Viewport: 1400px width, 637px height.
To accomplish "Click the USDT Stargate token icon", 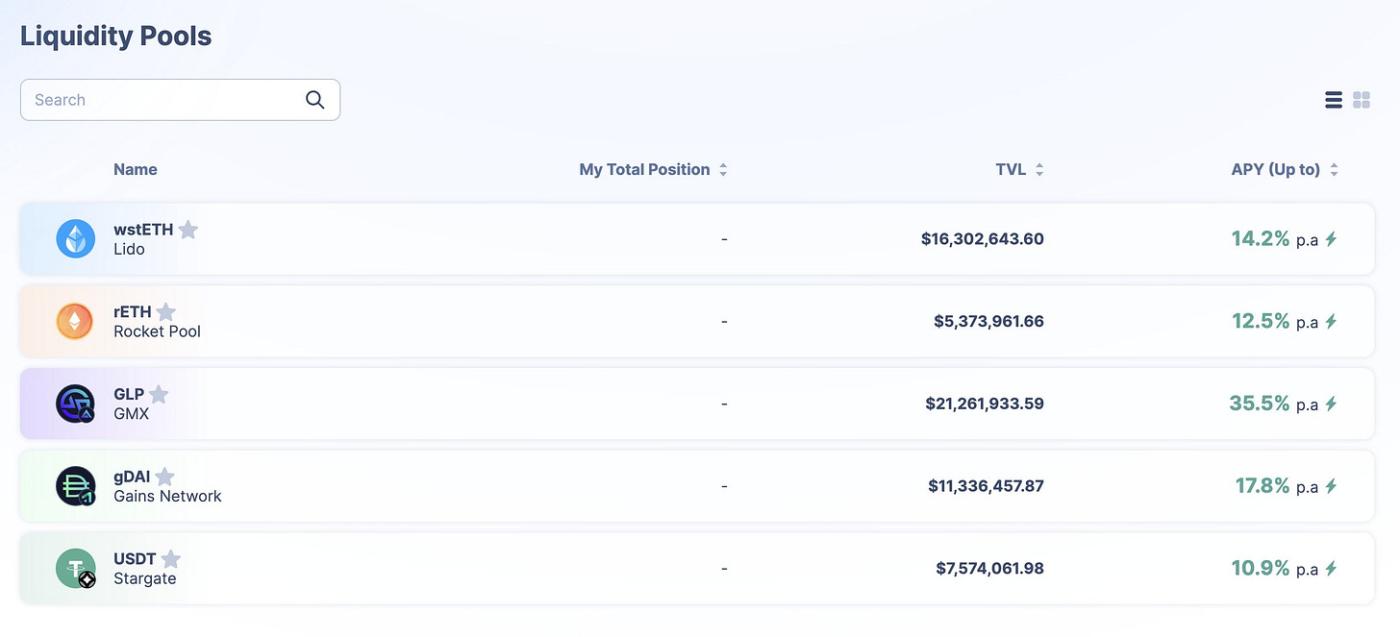I will [x=75, y=568].
